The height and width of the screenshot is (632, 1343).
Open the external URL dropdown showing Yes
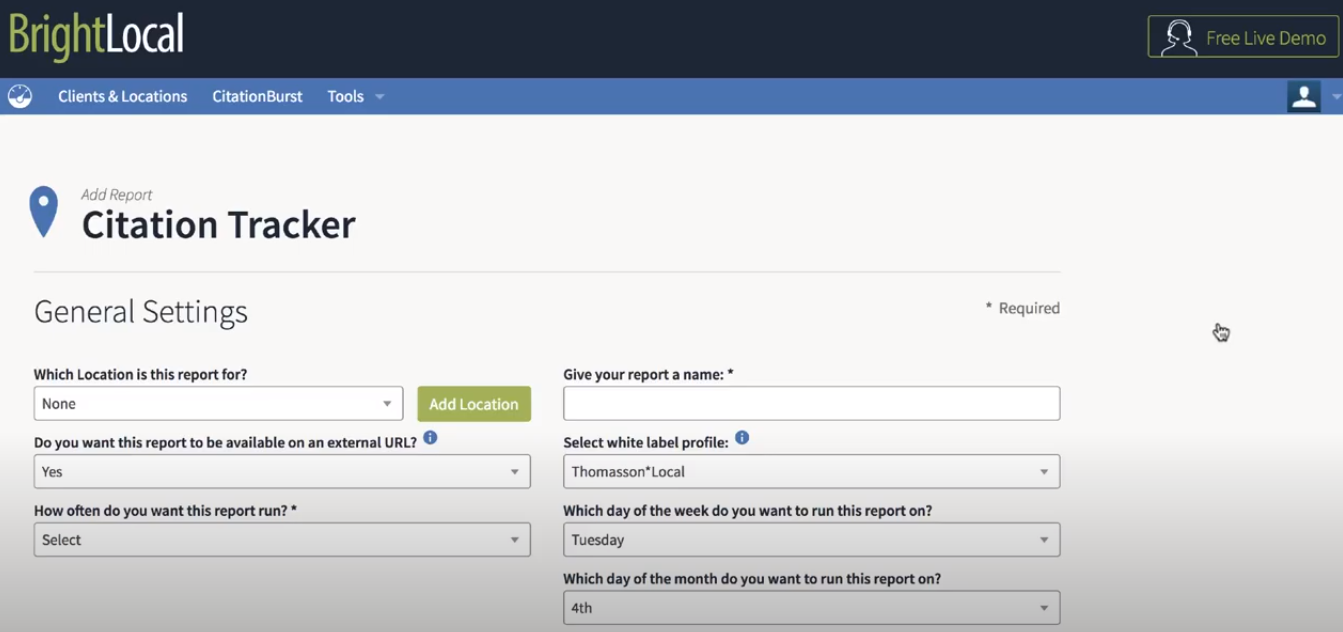pos(282,472)
